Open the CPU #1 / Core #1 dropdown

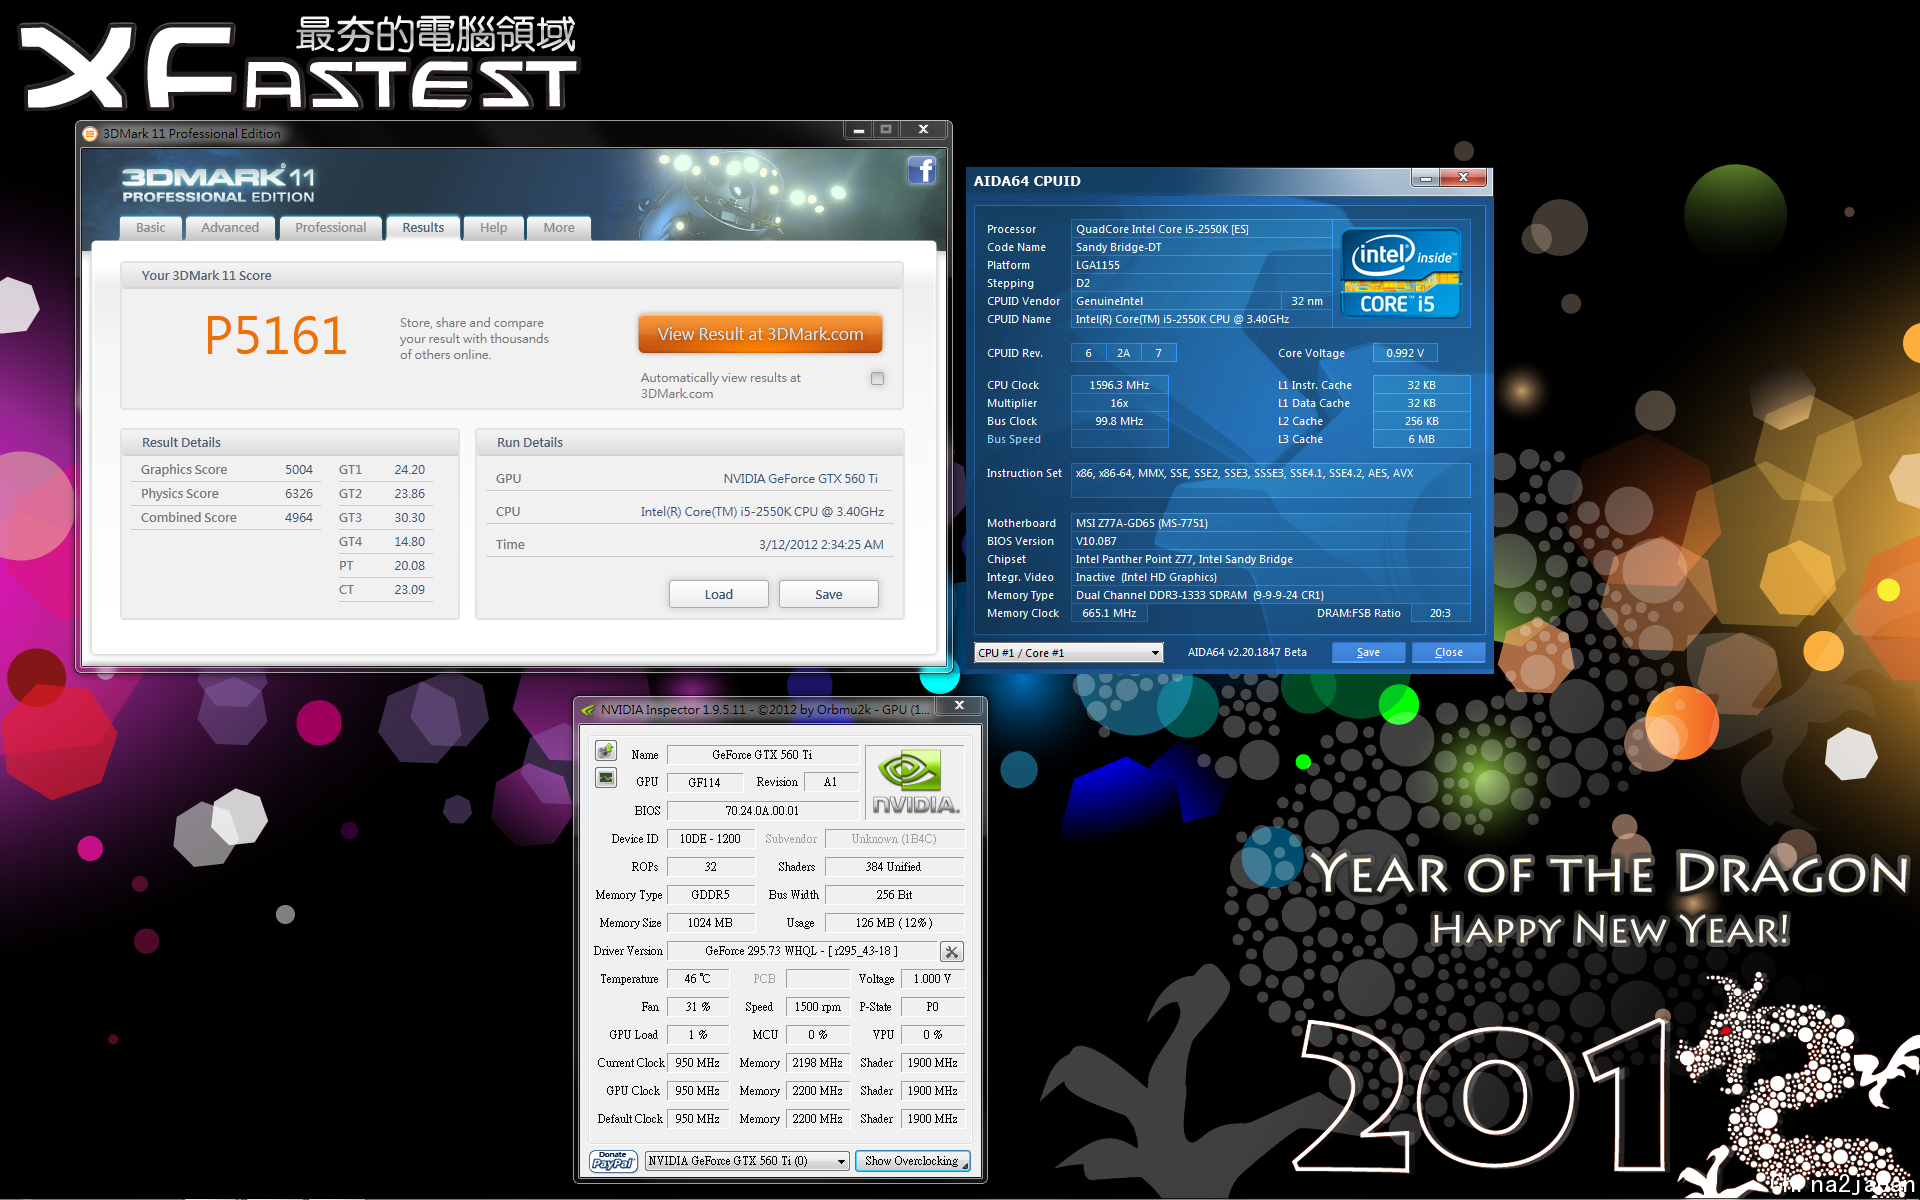(1068, 653)
